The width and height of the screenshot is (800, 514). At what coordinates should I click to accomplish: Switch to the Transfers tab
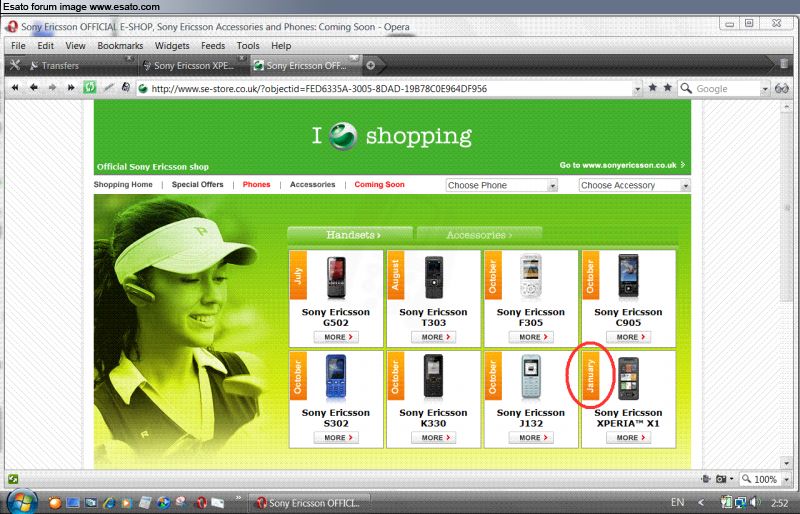pyautogui.click(x=82, y=65)
